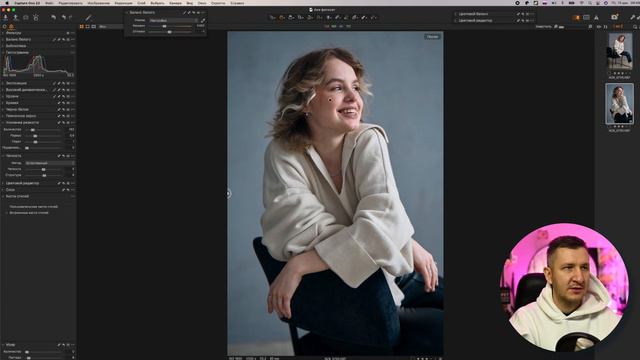This screenshot has height=360, width=640.
Task: Toggle the orange exposure warning icon
Action: click(576, 18)
